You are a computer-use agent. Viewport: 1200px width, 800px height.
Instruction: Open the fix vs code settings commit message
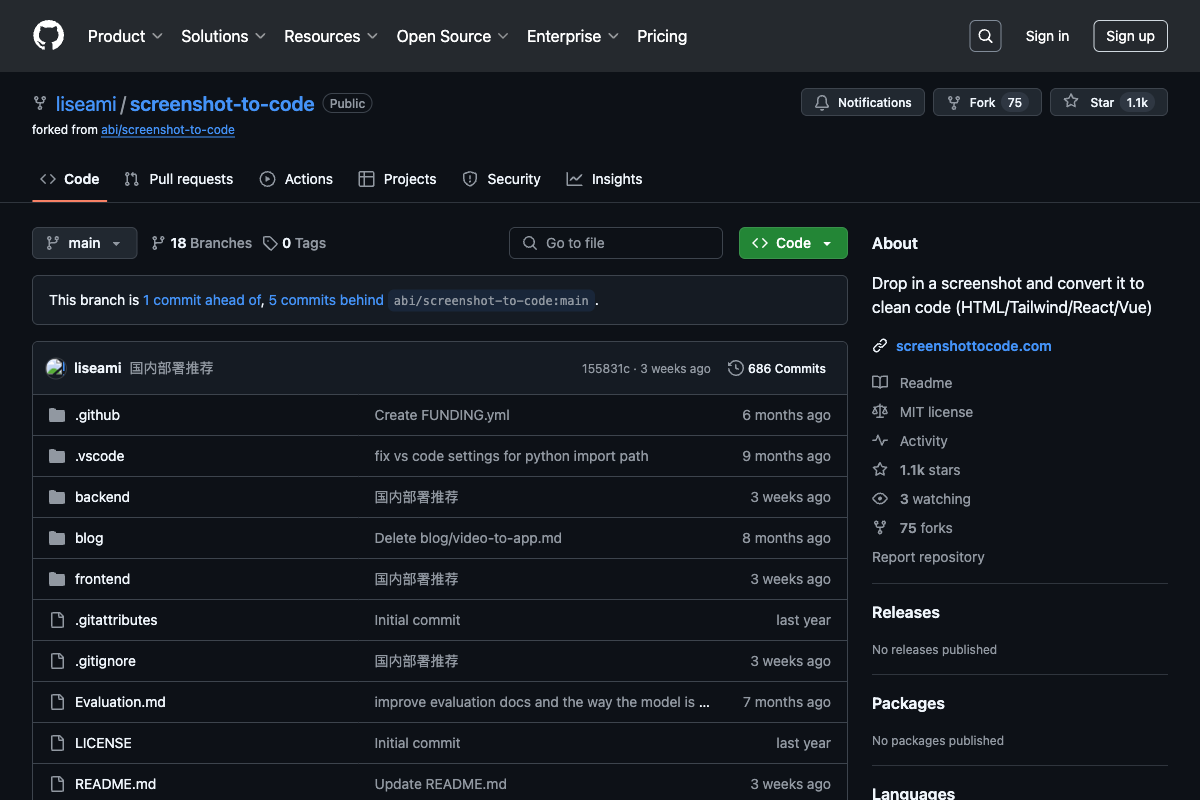pos(511,456)
